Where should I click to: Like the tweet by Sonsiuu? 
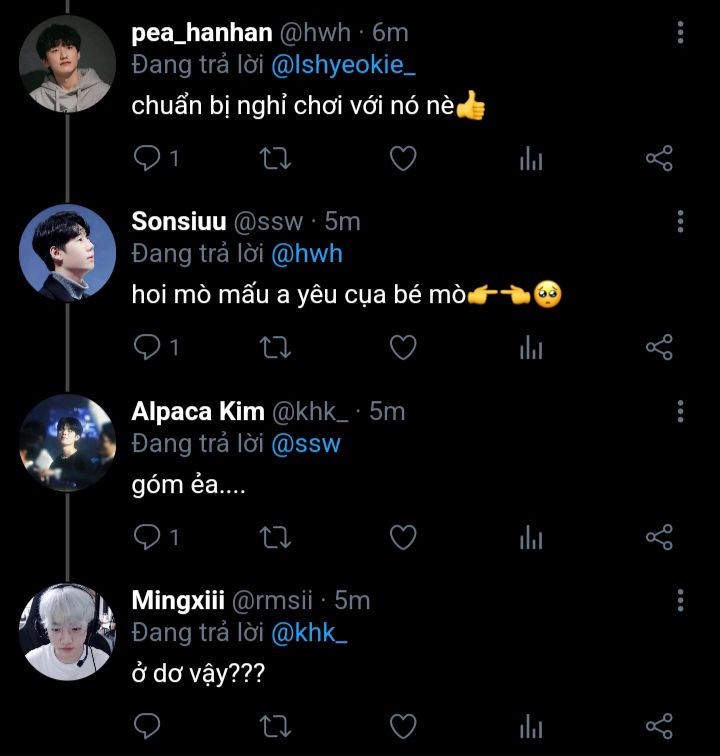click(x=402, y=347)
